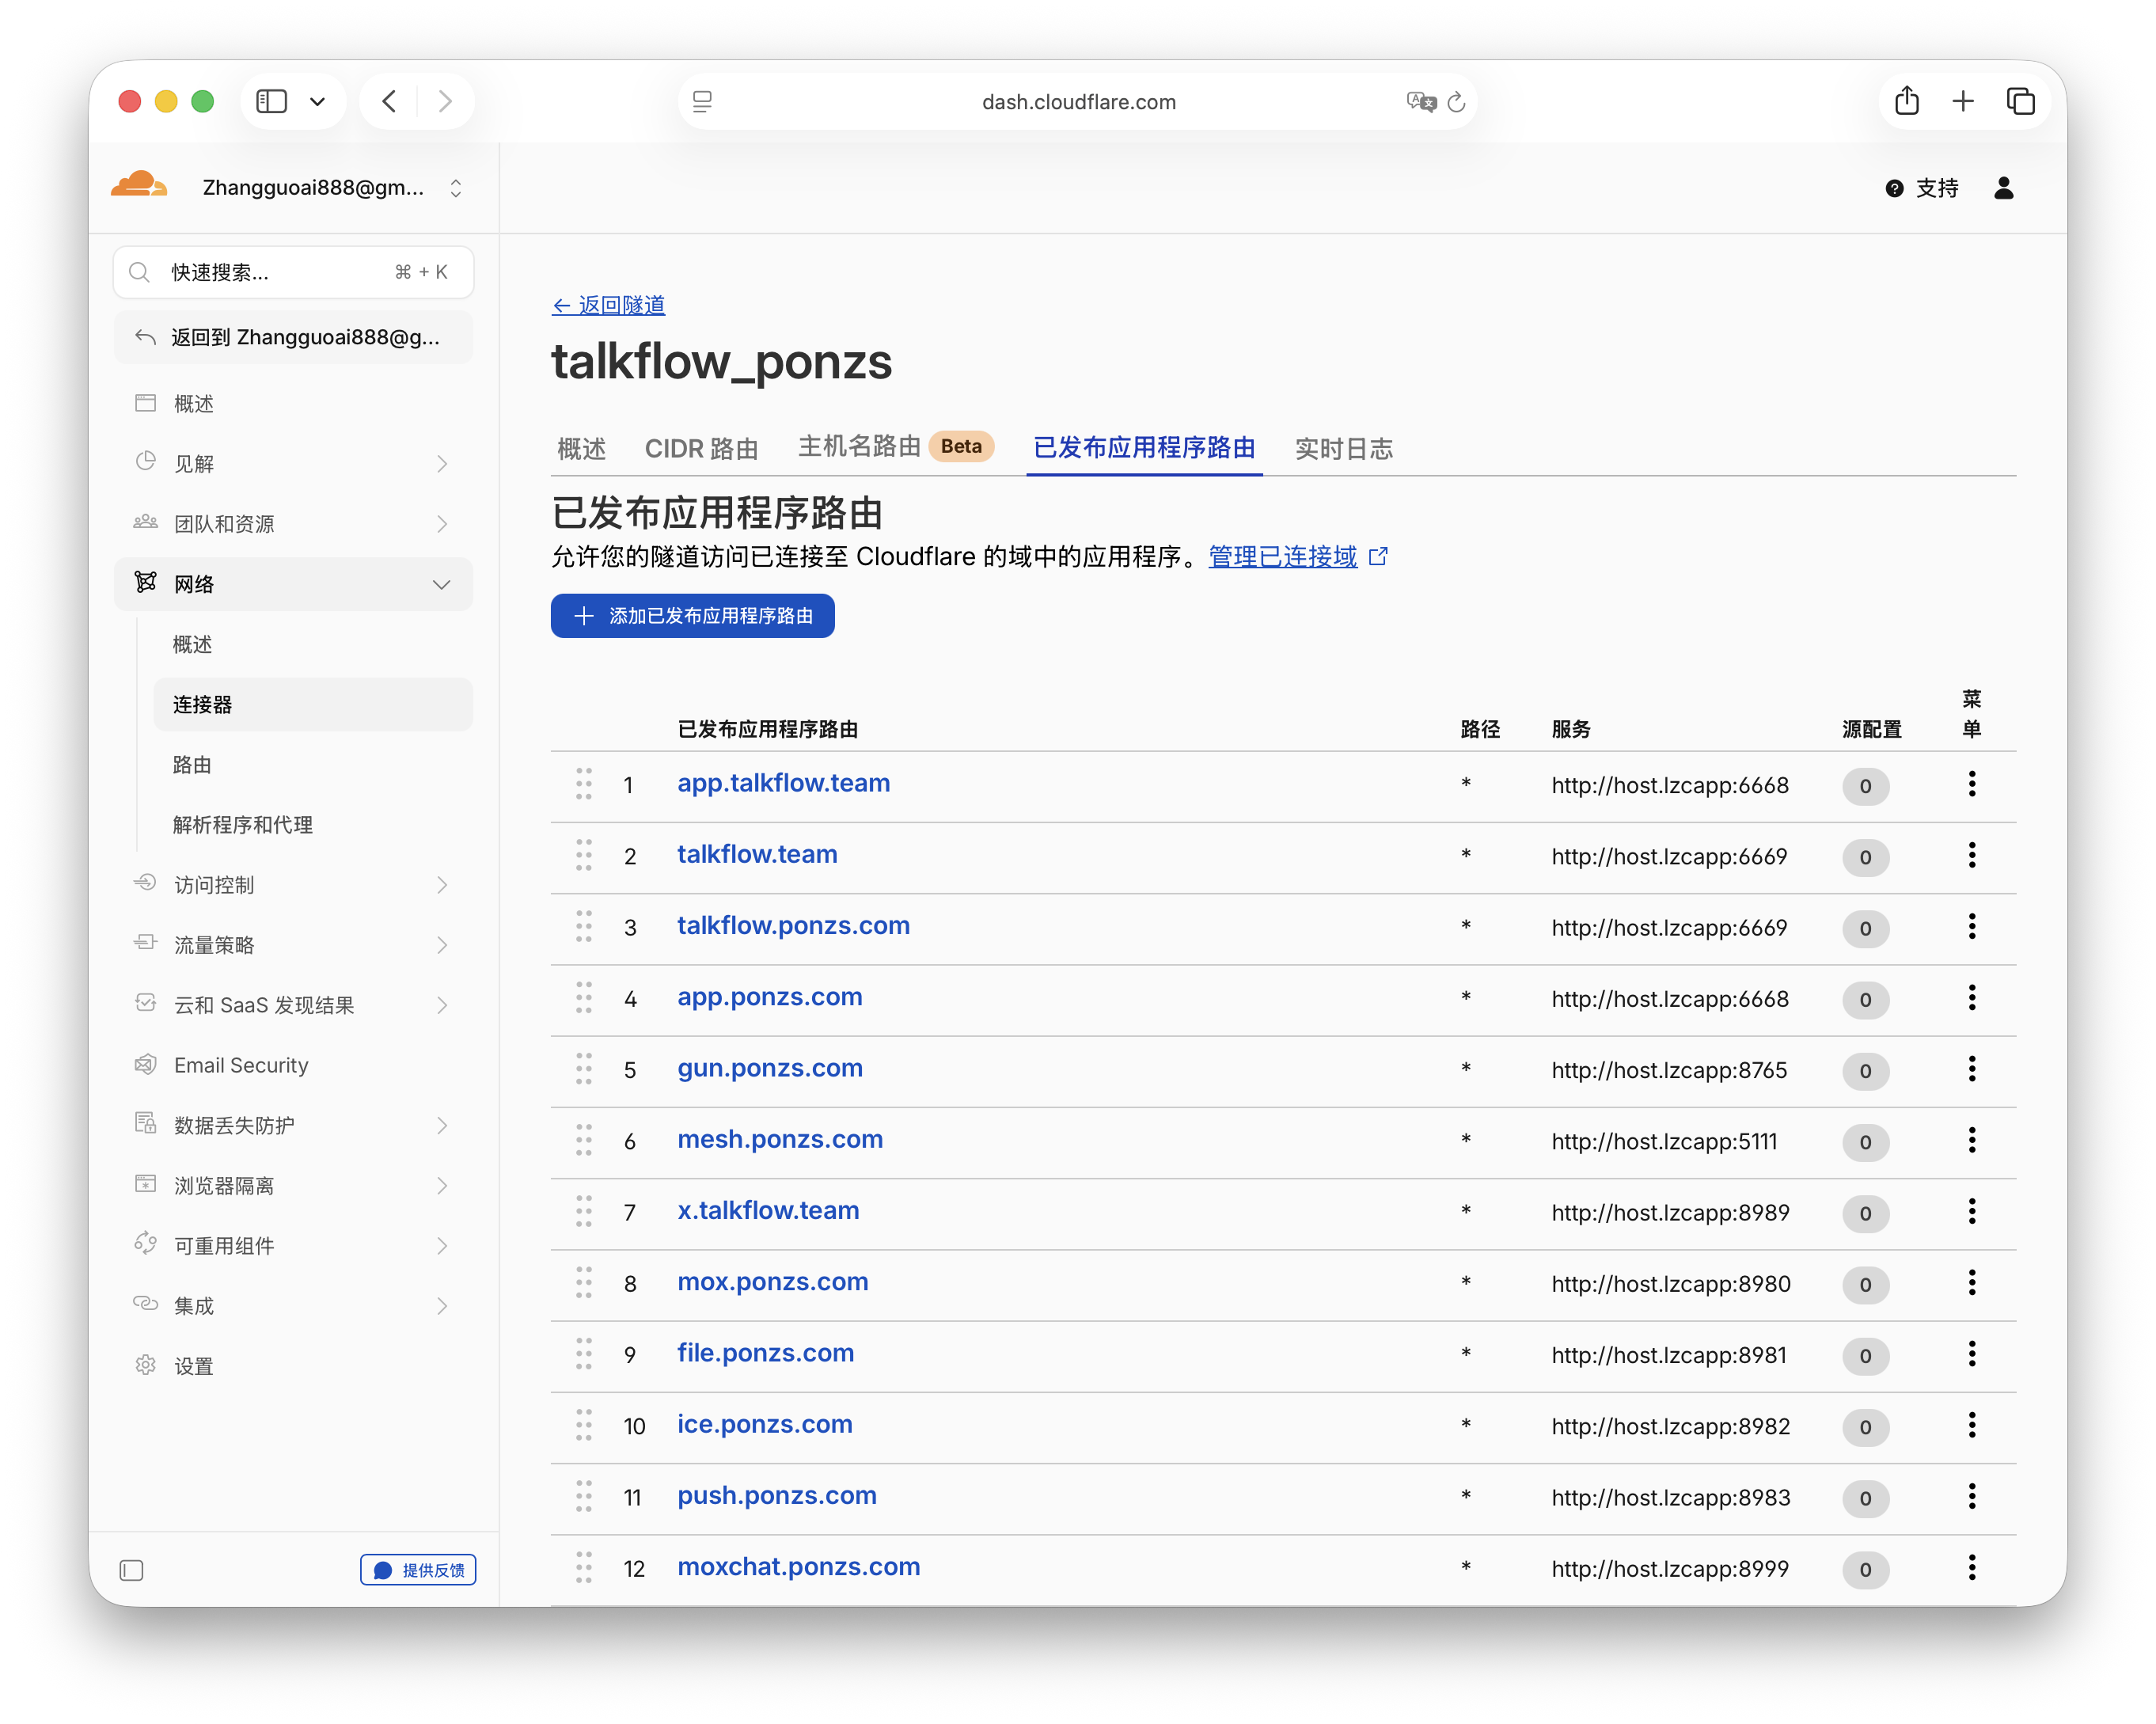This screenshot has height=1724, width=2156.
Task: Click drag handle of app.talkflow.team row
Action: 584,784
